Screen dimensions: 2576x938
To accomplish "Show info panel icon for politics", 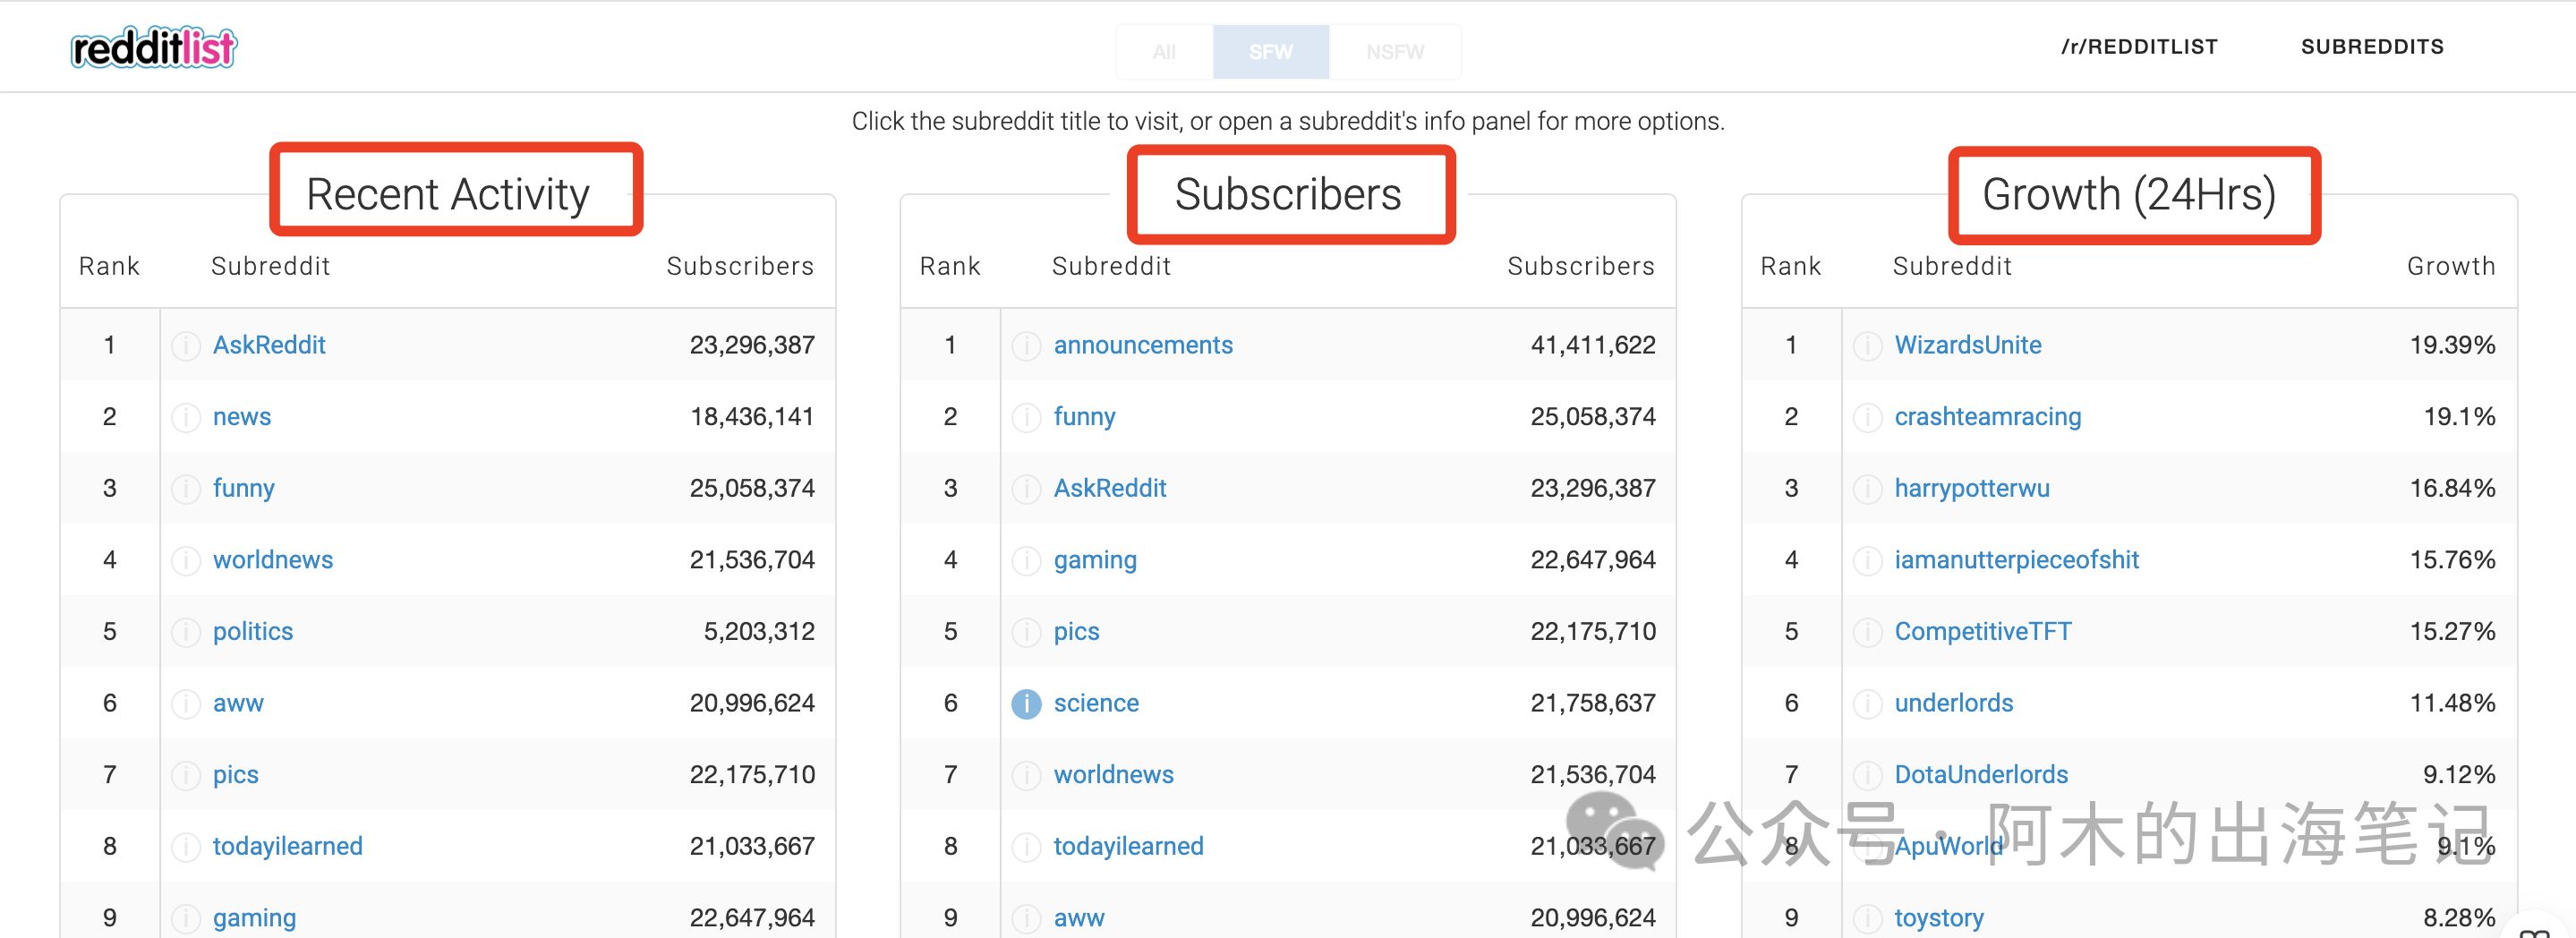I will pos(185,632).
